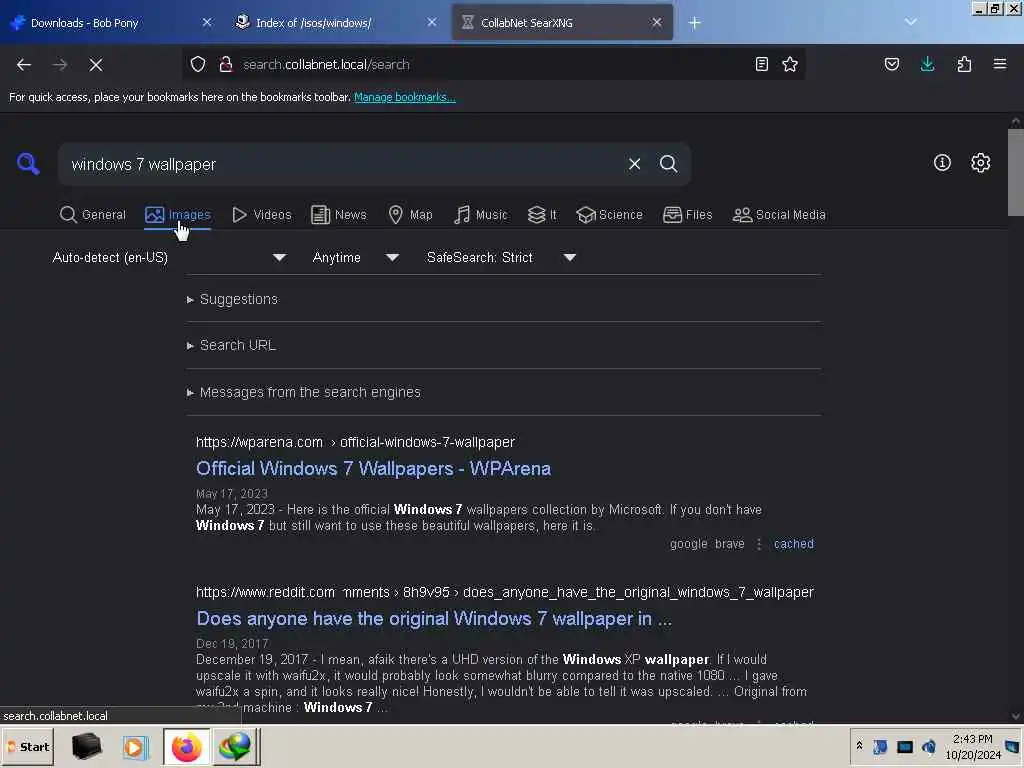The image size is (1024, 768).
Task: Select the Music search category
Action: pos(480,215)
